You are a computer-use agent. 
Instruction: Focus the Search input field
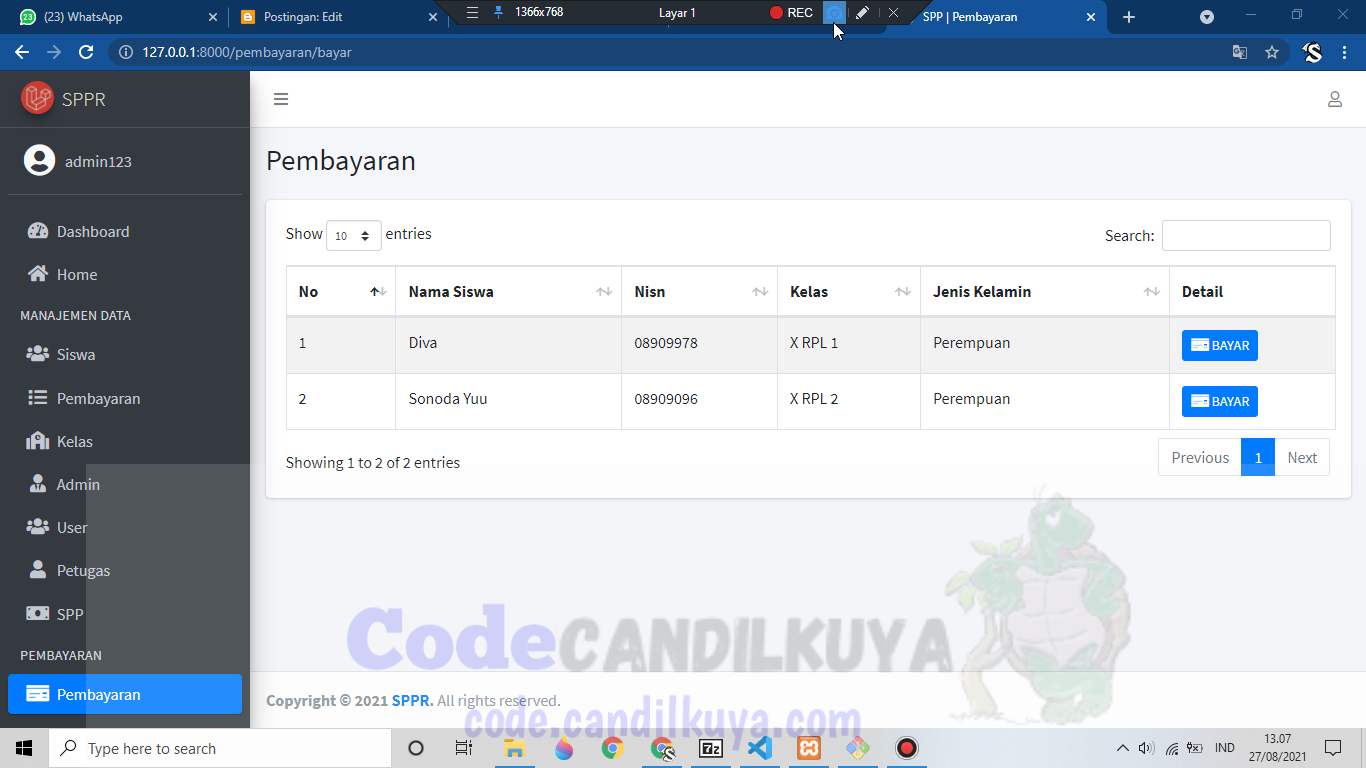[1246, 235]
